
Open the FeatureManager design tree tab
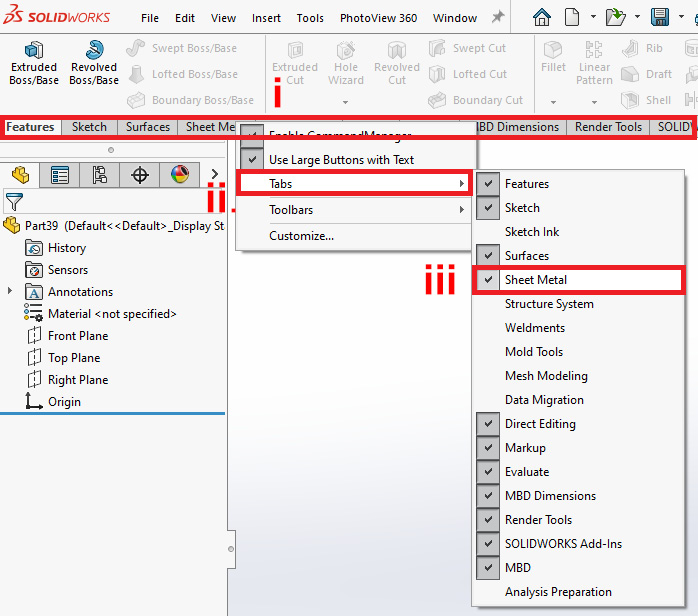point(20,175)
